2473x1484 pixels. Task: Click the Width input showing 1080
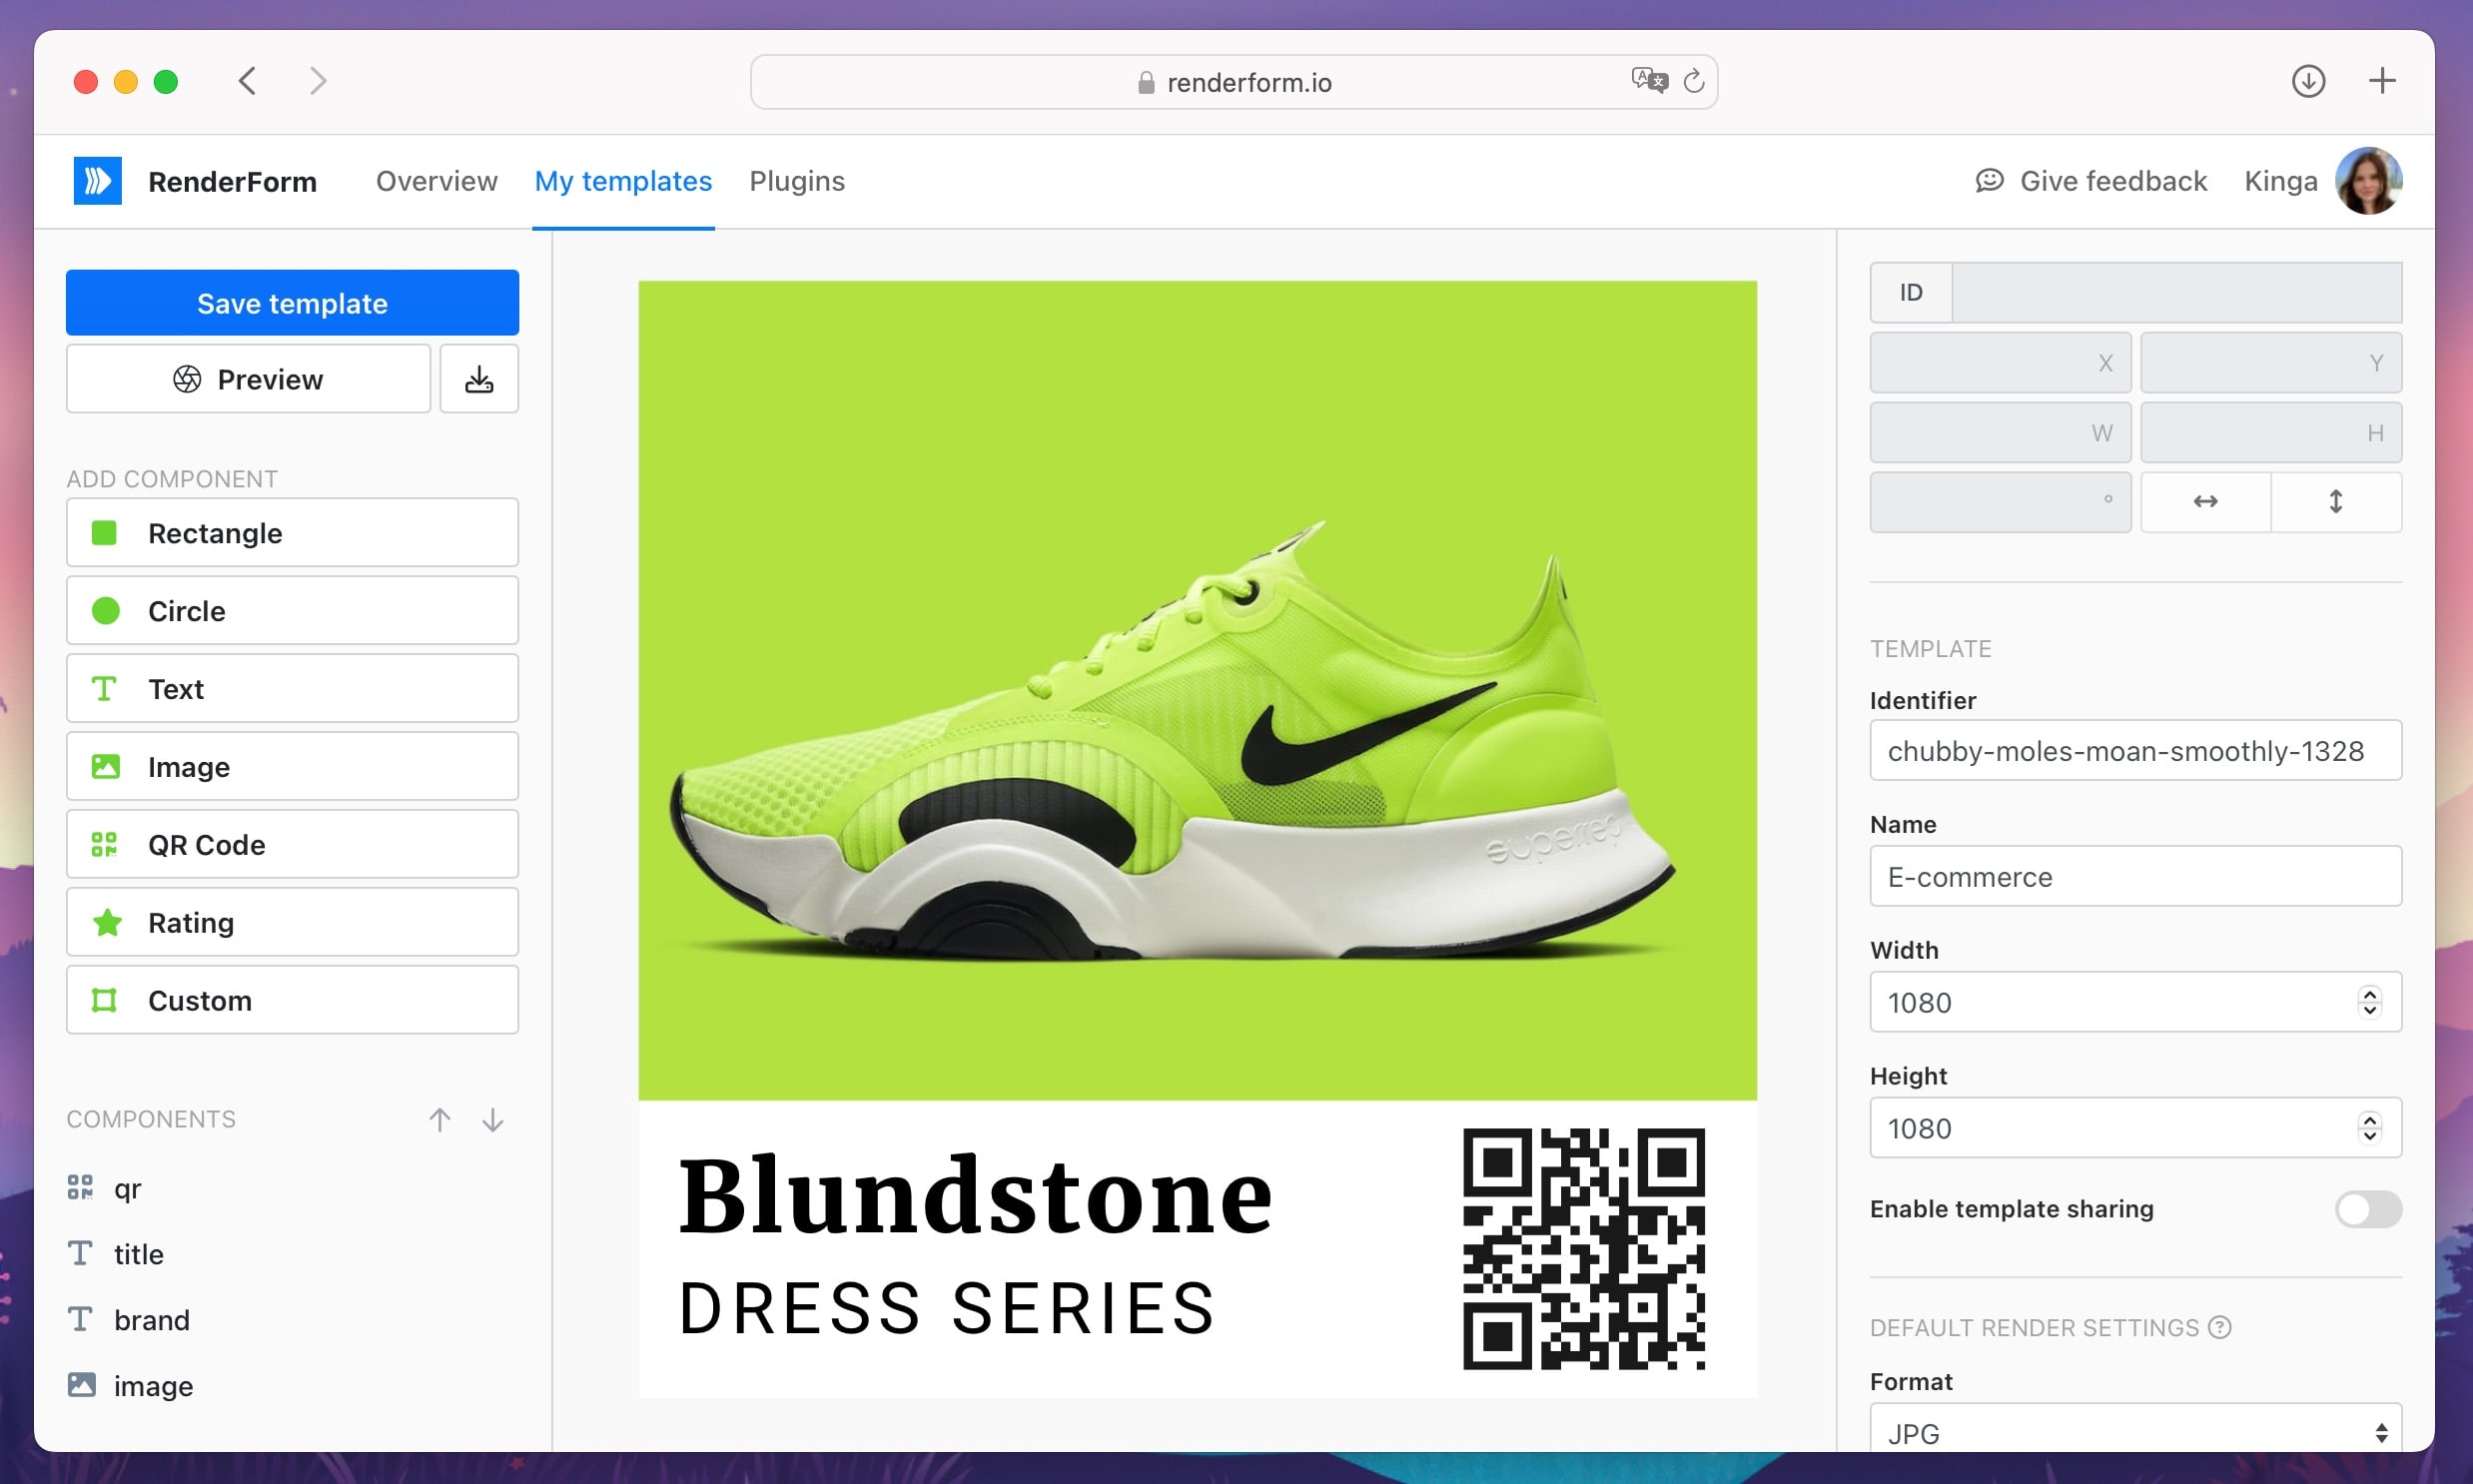tap(2135, 1002)
